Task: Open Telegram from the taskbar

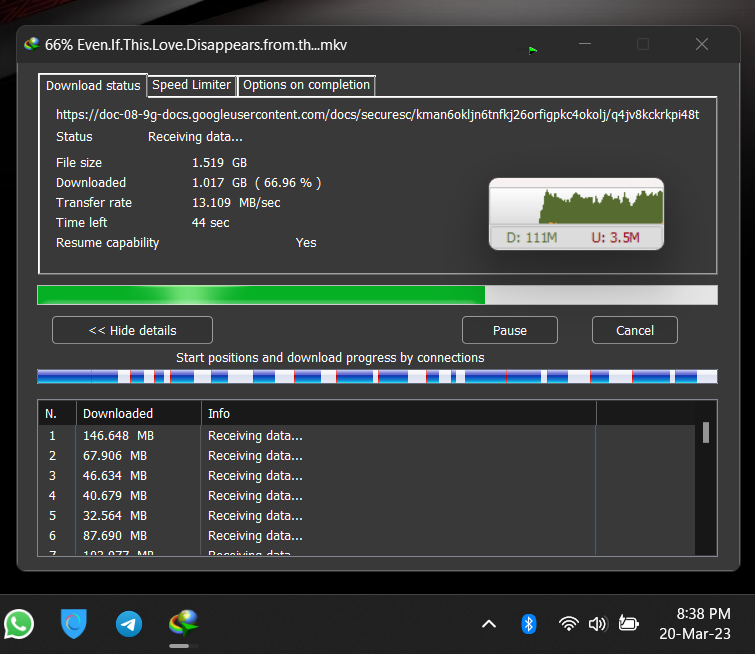Action: pos(129,624)
